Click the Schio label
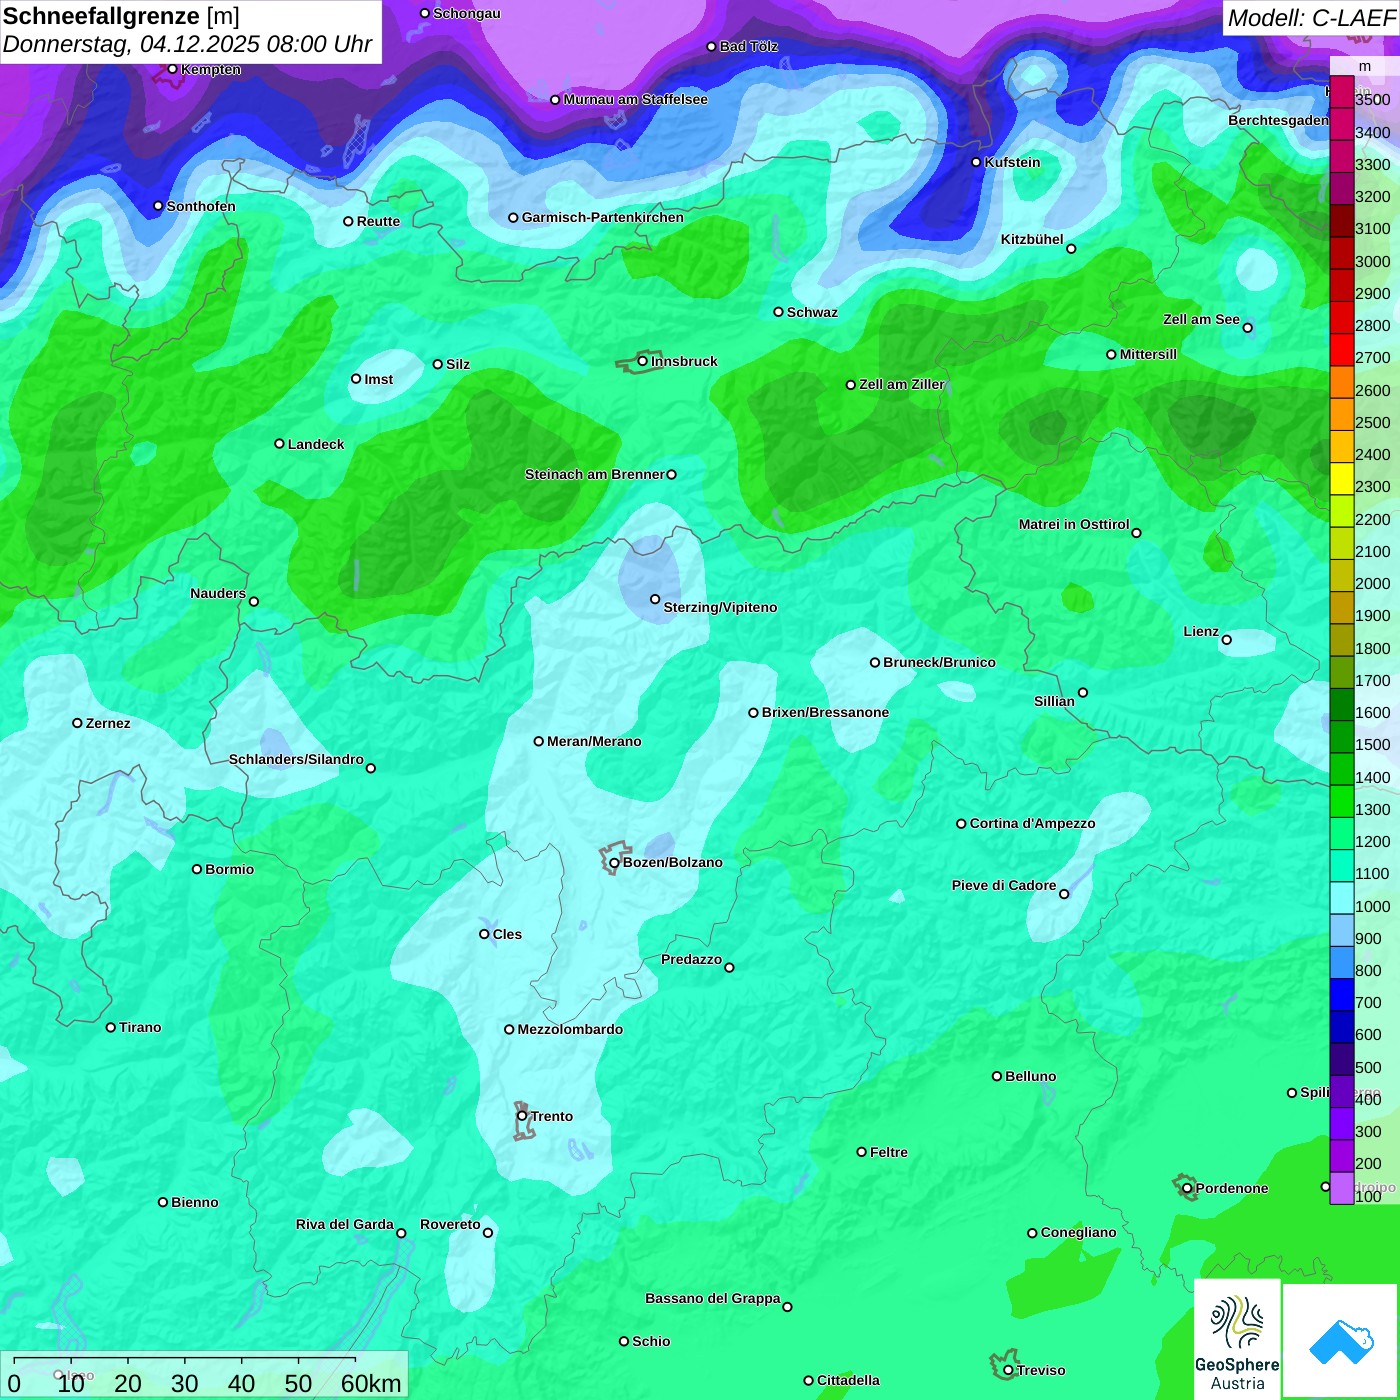 [x=651, y=1341]
